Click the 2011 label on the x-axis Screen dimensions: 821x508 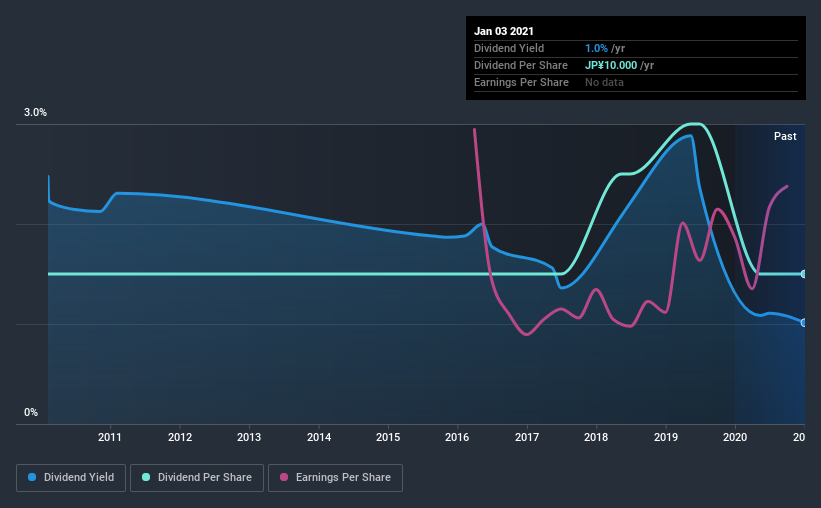tap(109, 437)
